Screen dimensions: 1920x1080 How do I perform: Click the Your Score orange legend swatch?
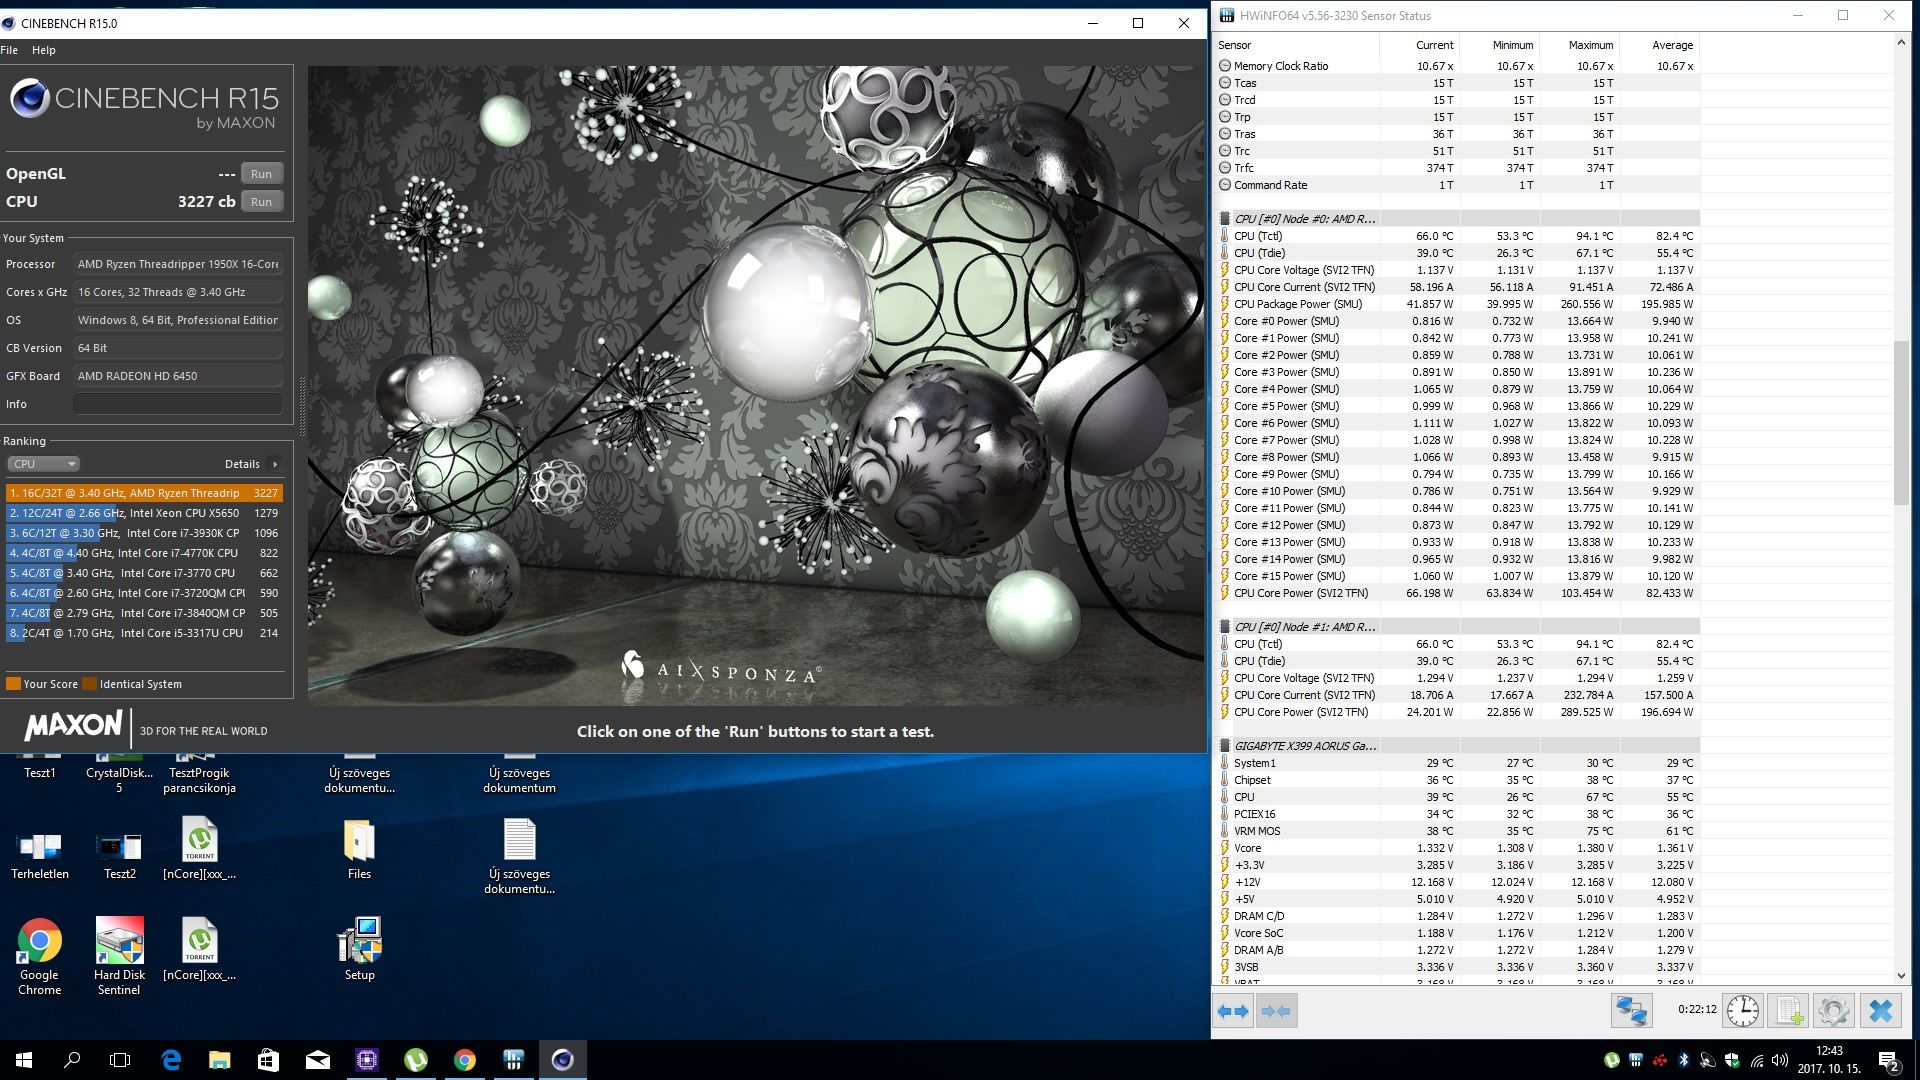[13, 684]
